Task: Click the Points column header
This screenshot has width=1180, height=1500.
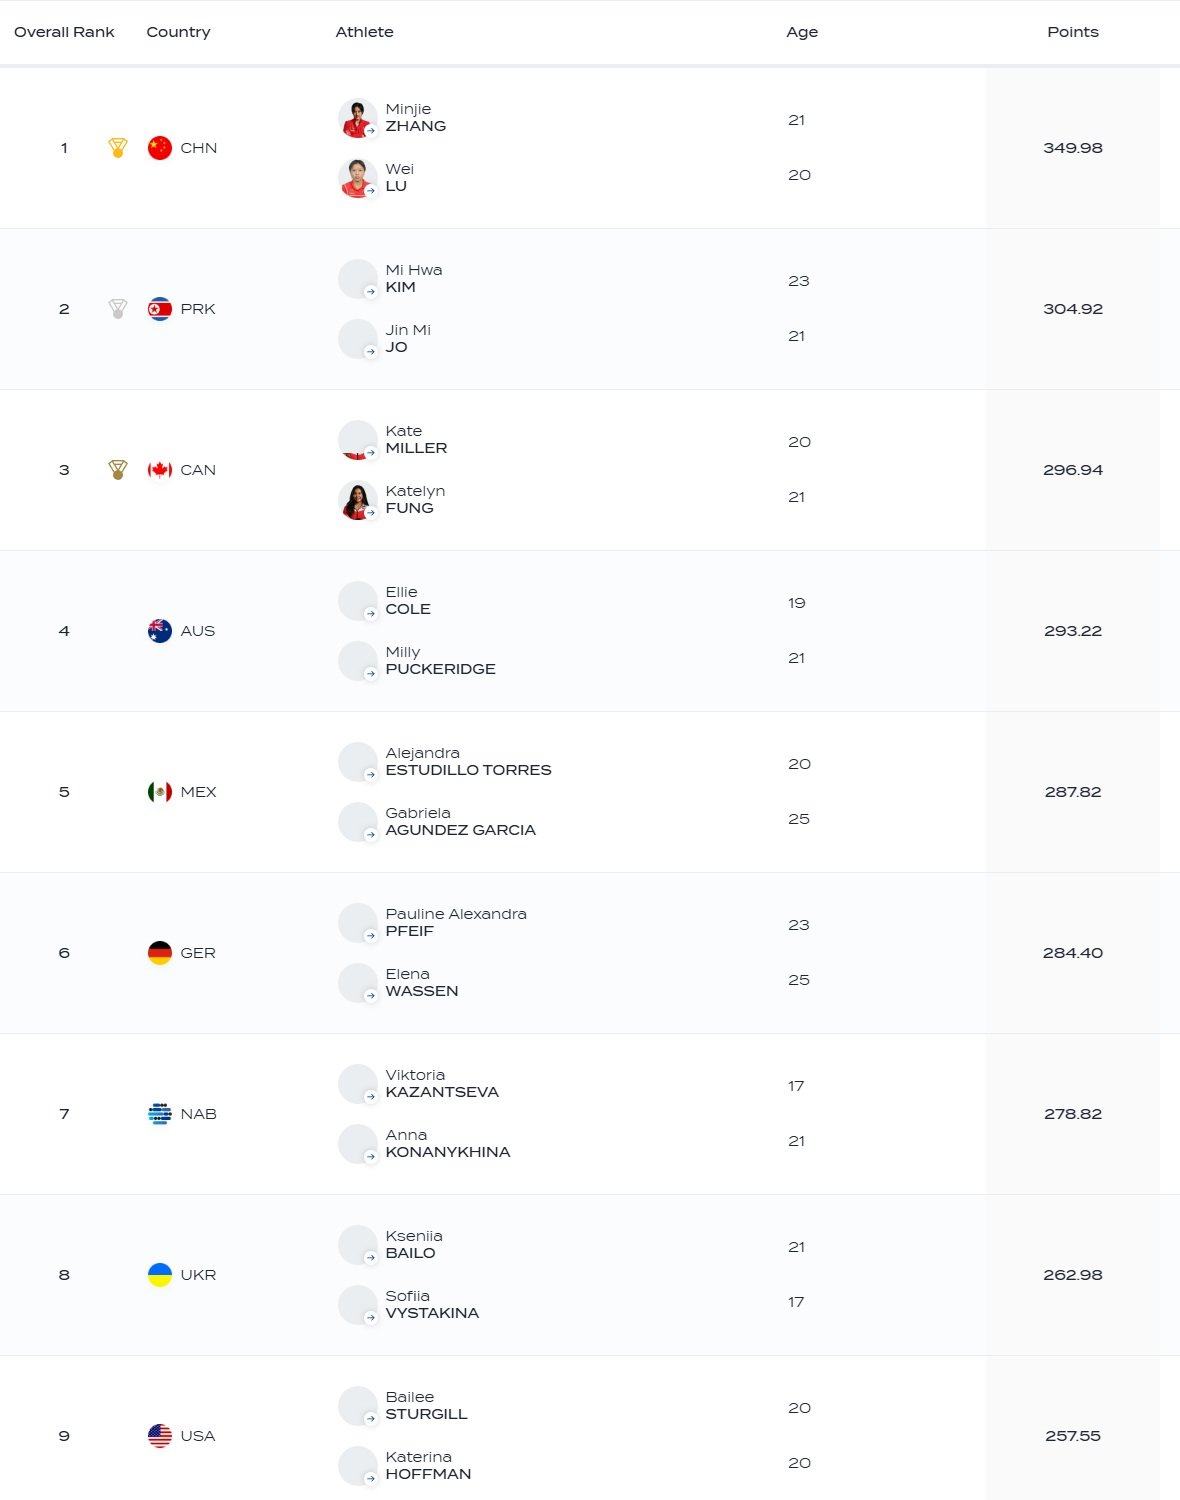Action: tap(1073, 32)
